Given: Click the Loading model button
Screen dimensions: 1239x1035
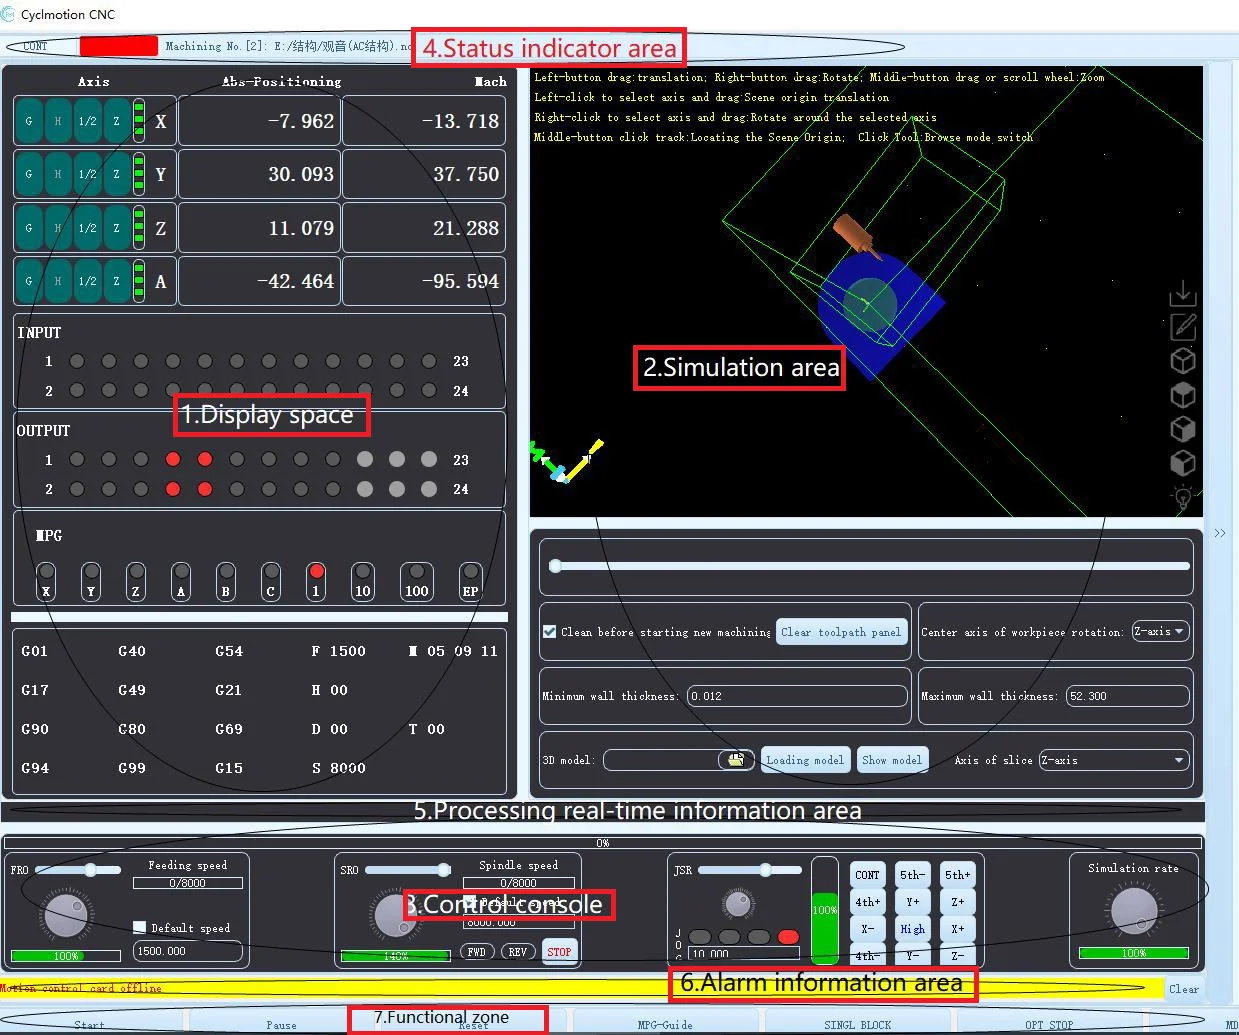Looking at the screenshot, I should point(805,760).
